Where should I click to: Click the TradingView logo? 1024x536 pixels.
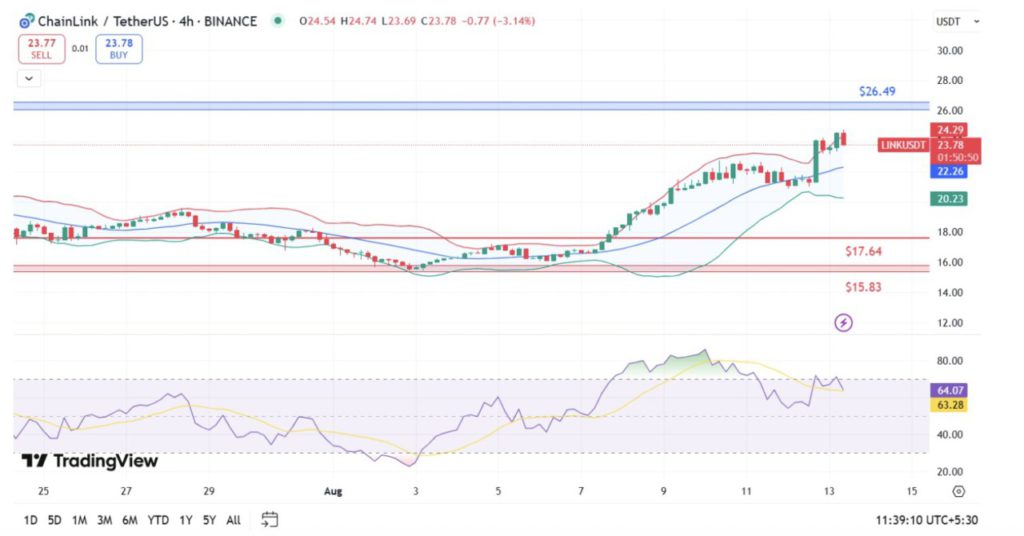90,461
